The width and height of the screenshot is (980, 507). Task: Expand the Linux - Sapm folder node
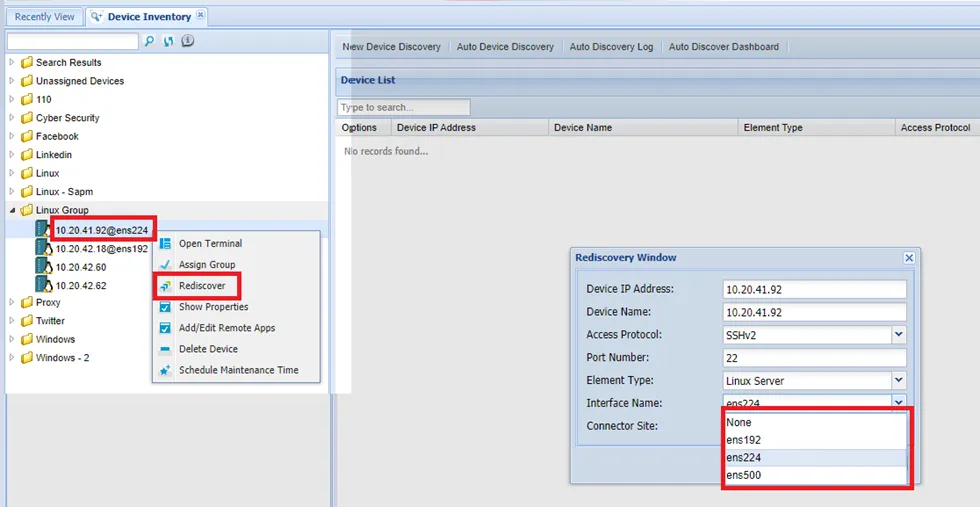point(12,192)
